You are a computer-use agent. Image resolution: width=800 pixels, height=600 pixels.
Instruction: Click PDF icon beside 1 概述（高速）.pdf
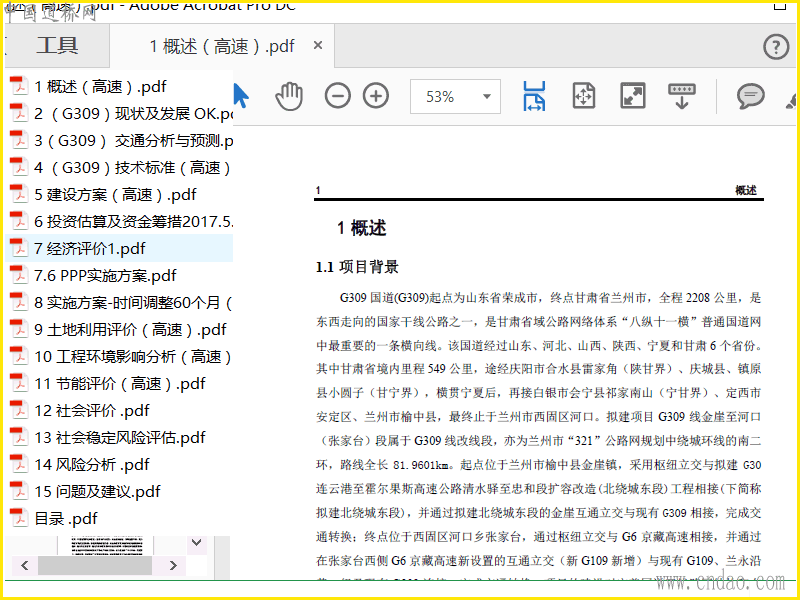[x=19, y=86]
